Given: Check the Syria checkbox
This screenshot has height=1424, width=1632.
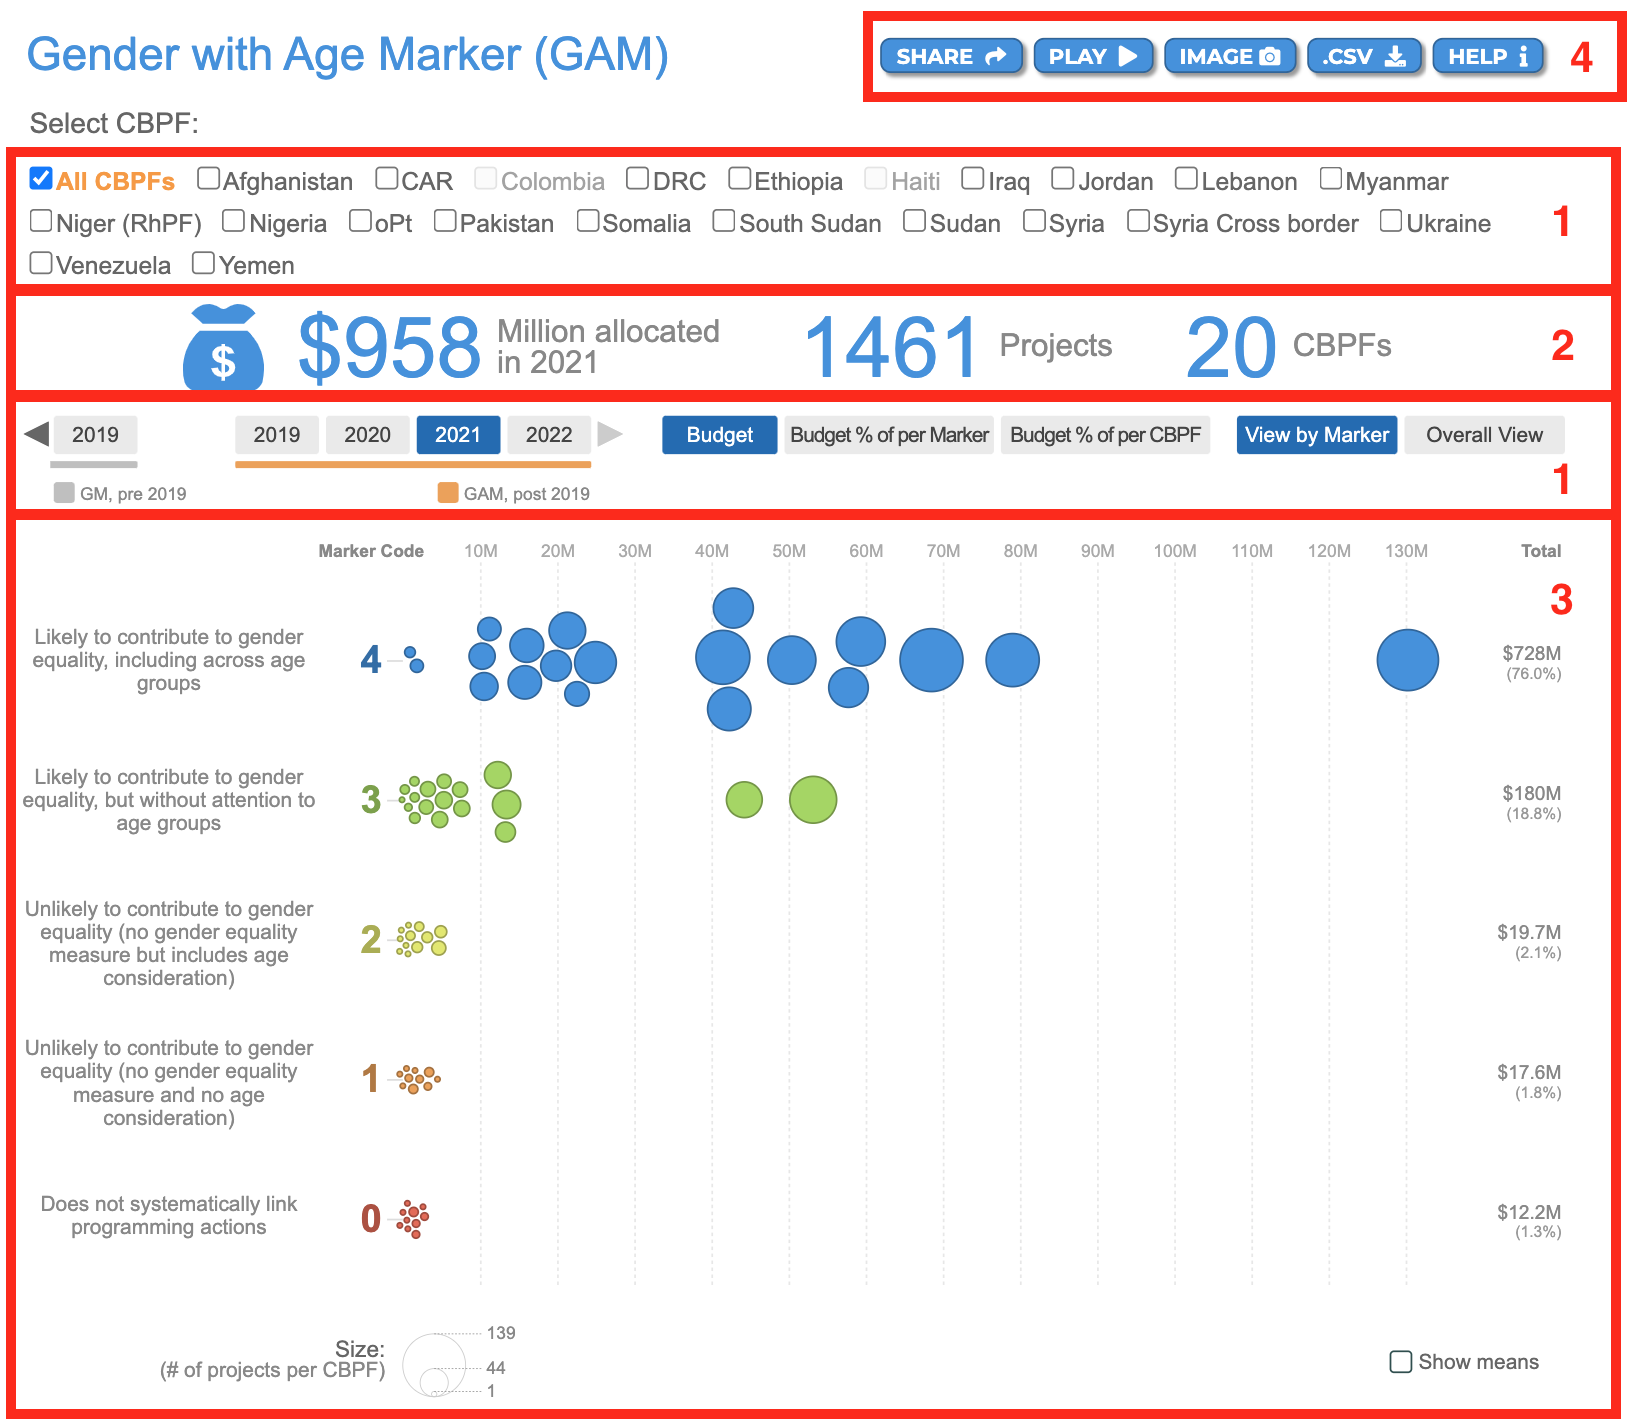Looking at the screenshot, I should [x=1034, y=221].
